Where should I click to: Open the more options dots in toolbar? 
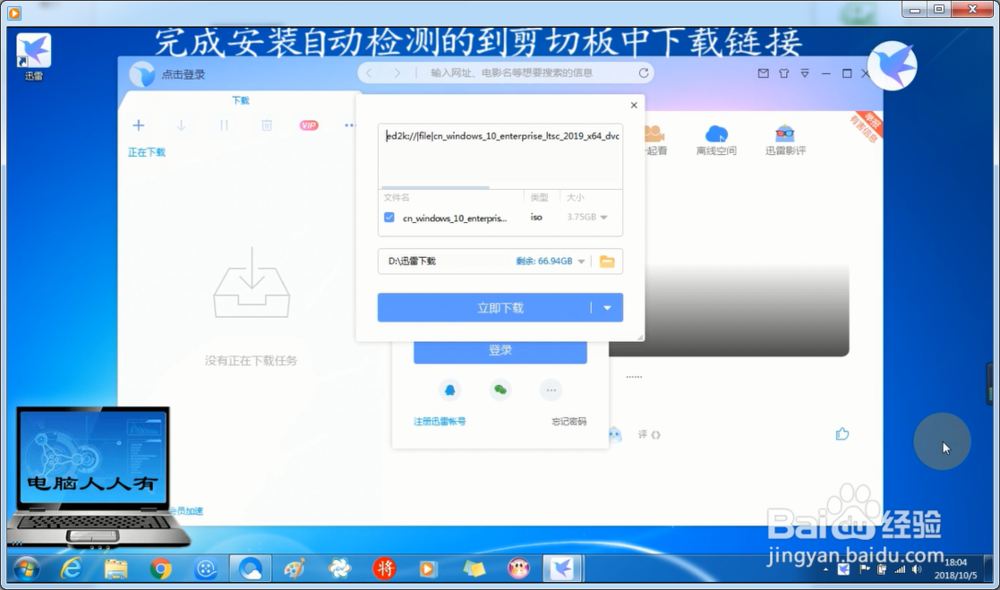349,126
